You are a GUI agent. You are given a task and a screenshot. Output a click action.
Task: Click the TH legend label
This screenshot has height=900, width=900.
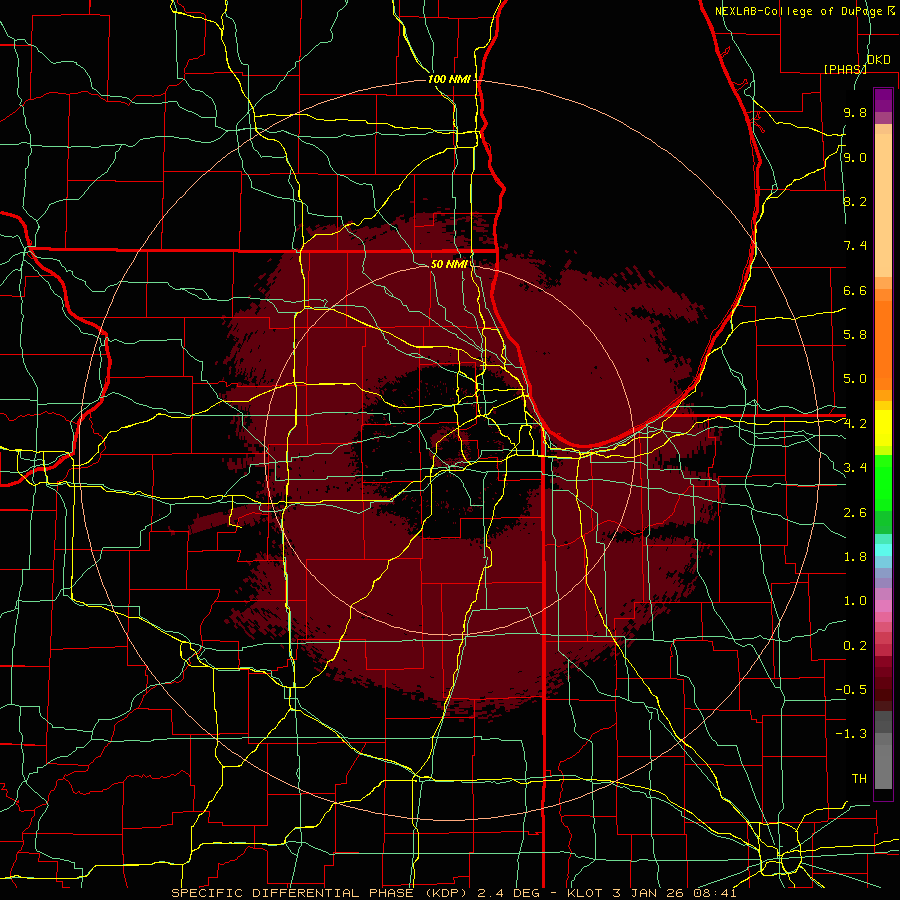coord(859,778)
